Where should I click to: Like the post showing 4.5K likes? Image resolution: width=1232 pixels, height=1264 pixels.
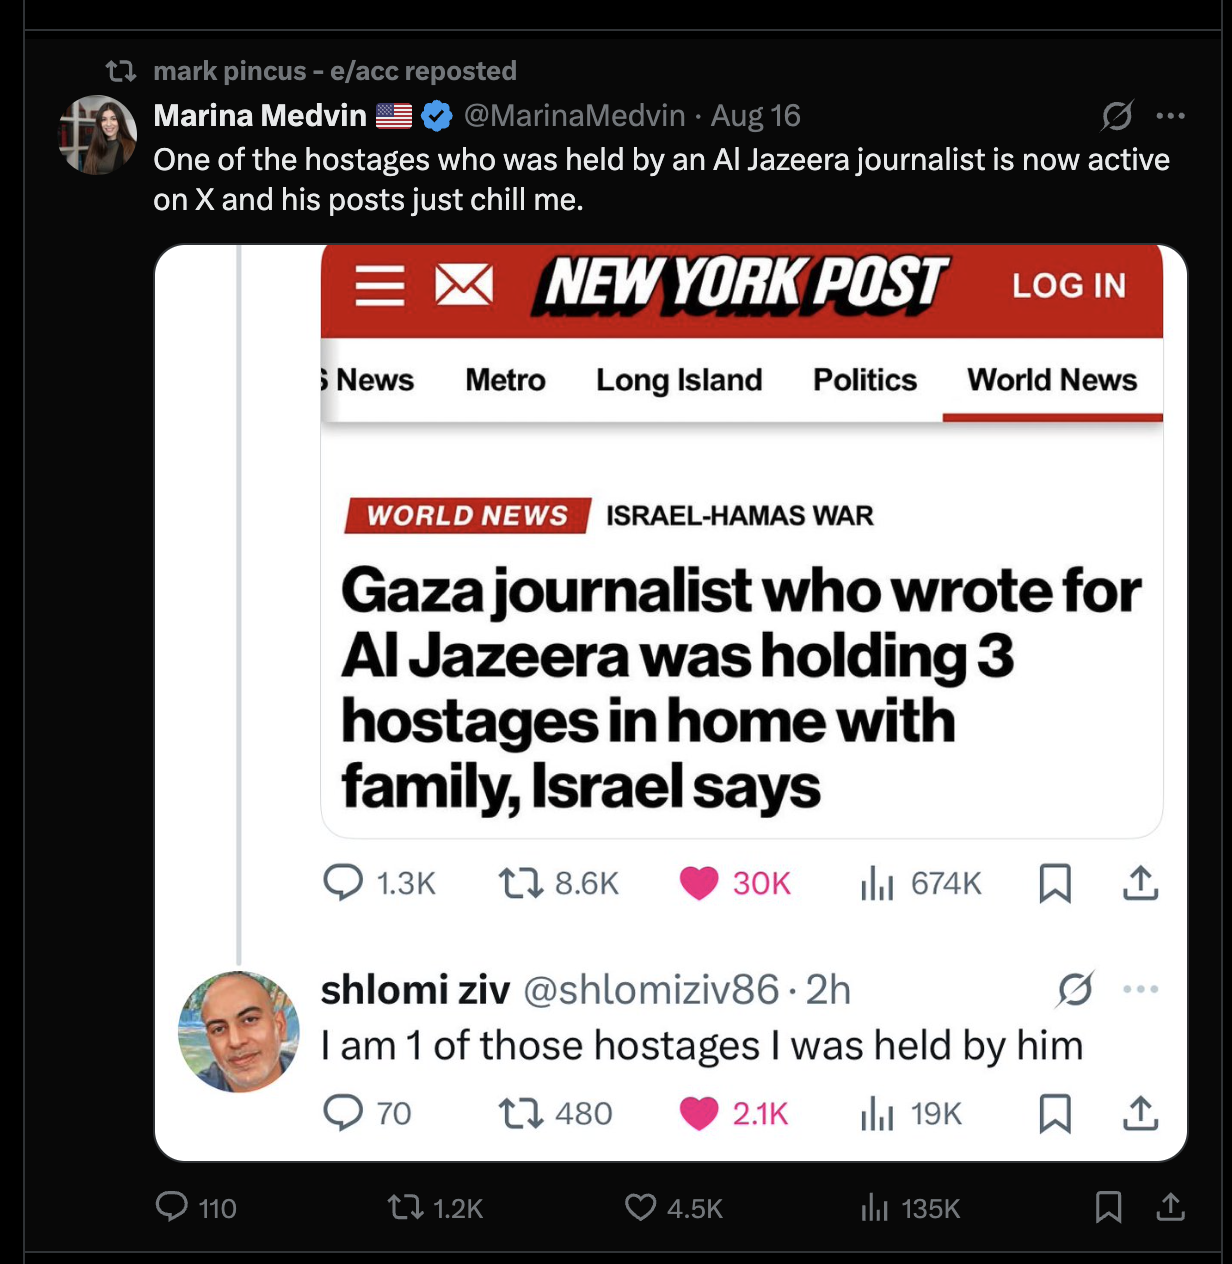click(x=673, y=1208)
